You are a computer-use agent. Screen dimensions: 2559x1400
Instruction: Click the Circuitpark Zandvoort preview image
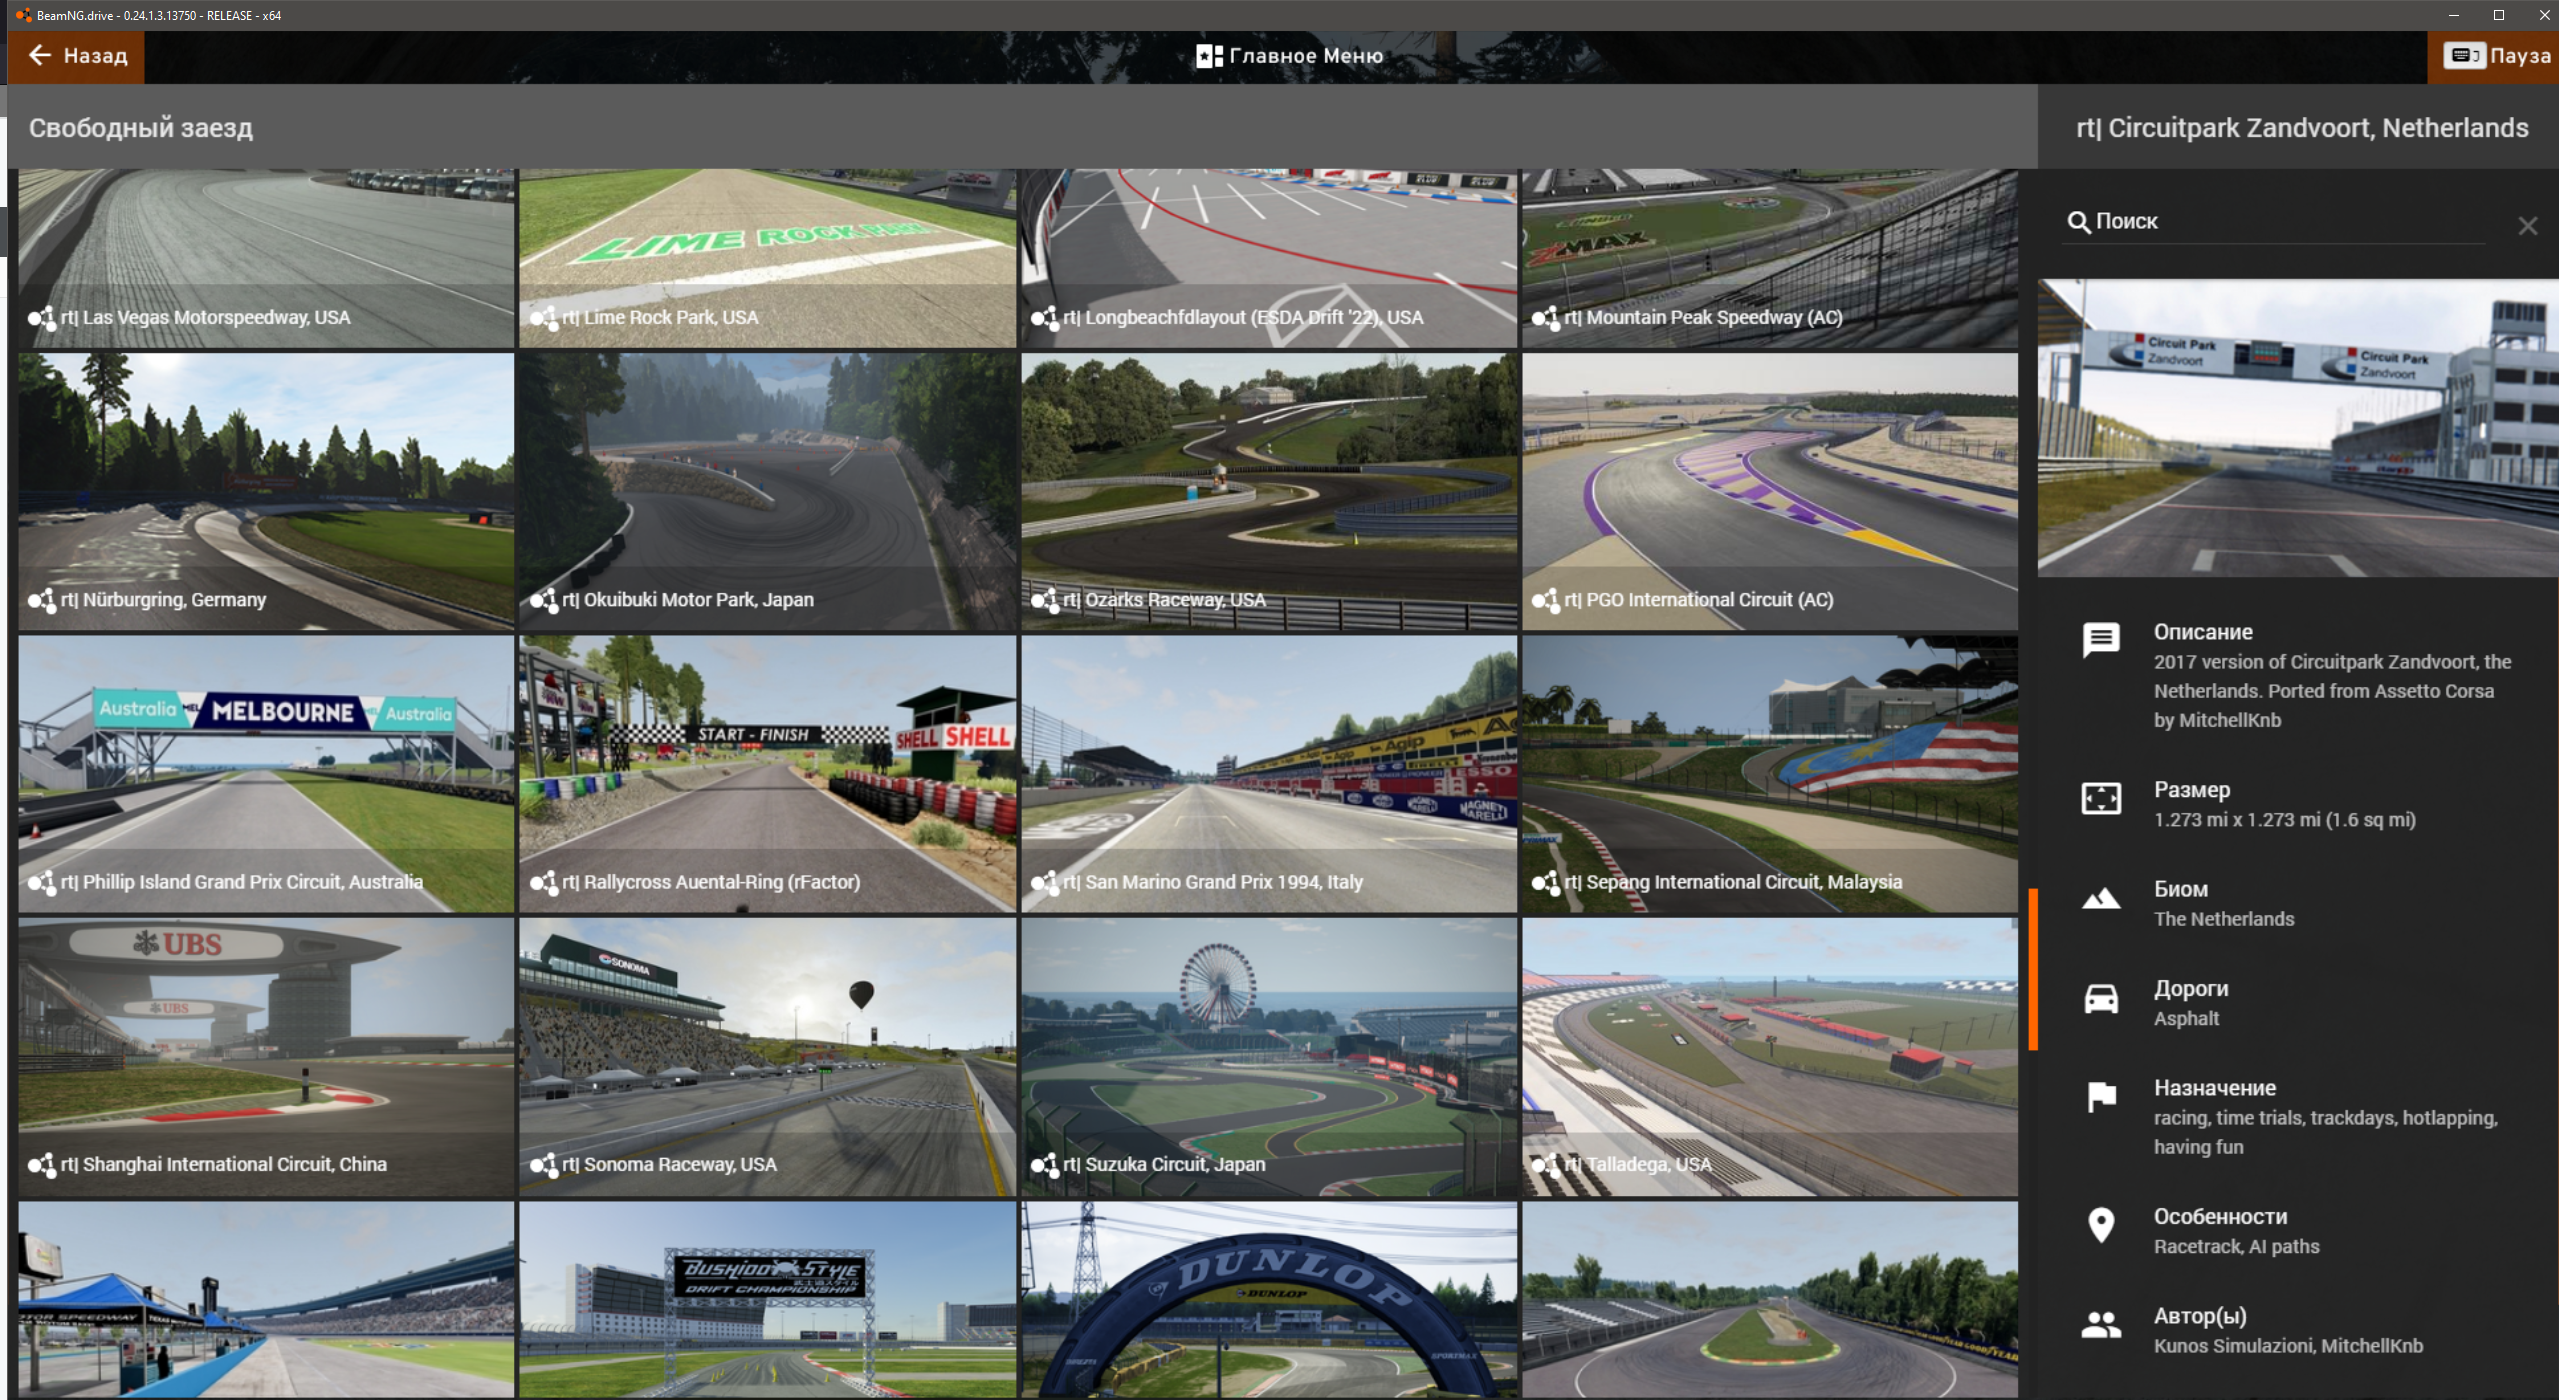coord(2298,428)
